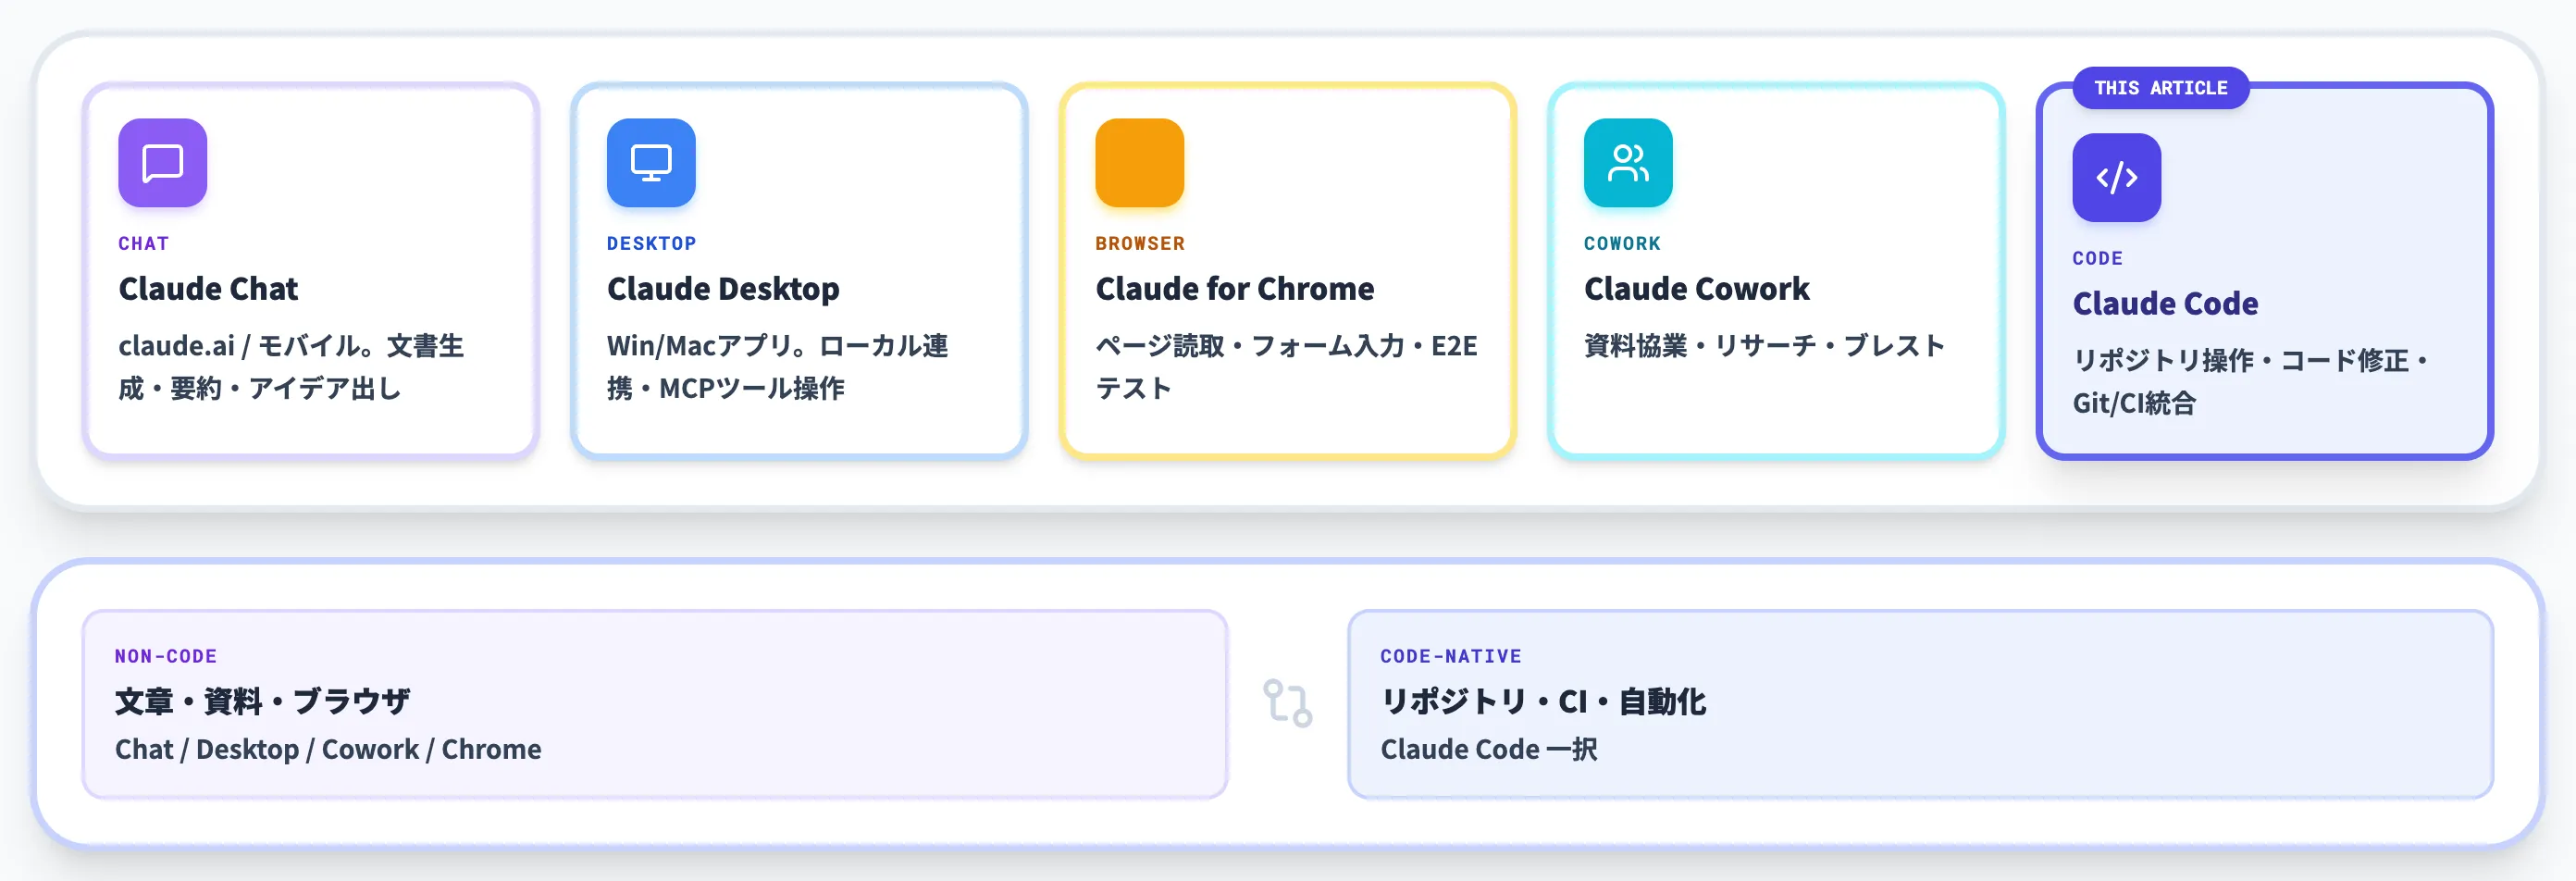Click the text 資料協業・リサーチ・ブレスト
This screenshot has width=2576, height=881.
[x=1765, y=346]
